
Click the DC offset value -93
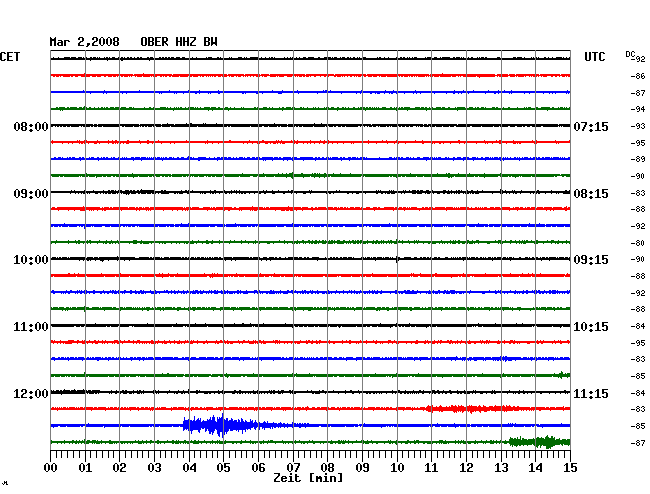[x=638, y=126]
